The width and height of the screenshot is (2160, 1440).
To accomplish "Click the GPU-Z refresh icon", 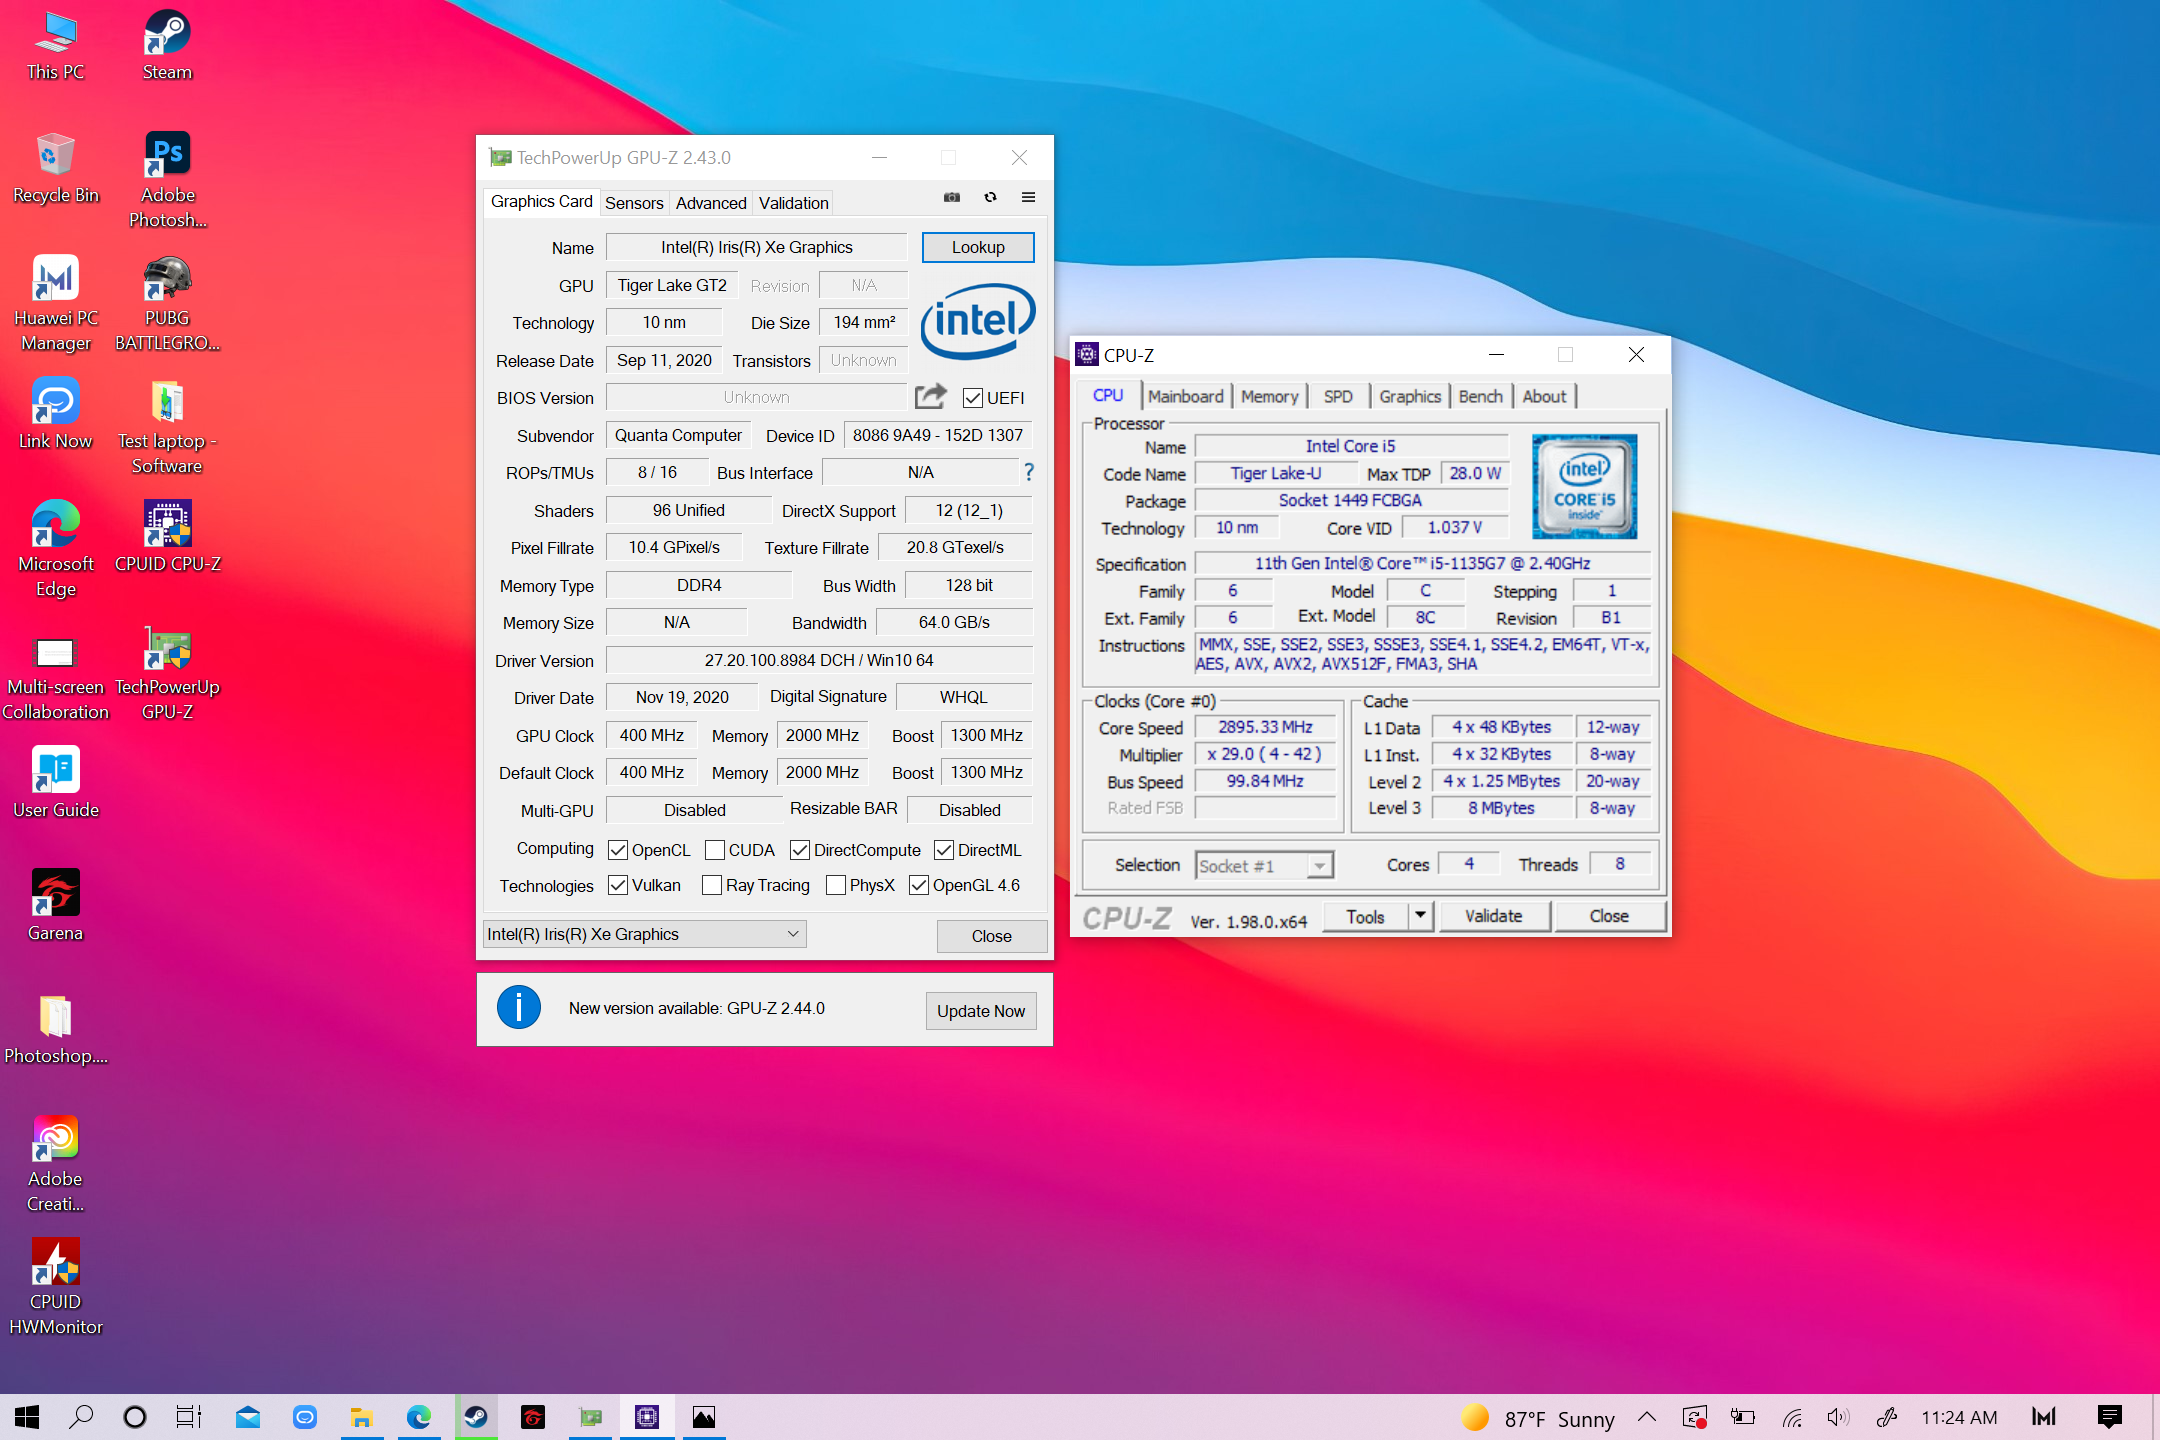I will tap(990, 198).
